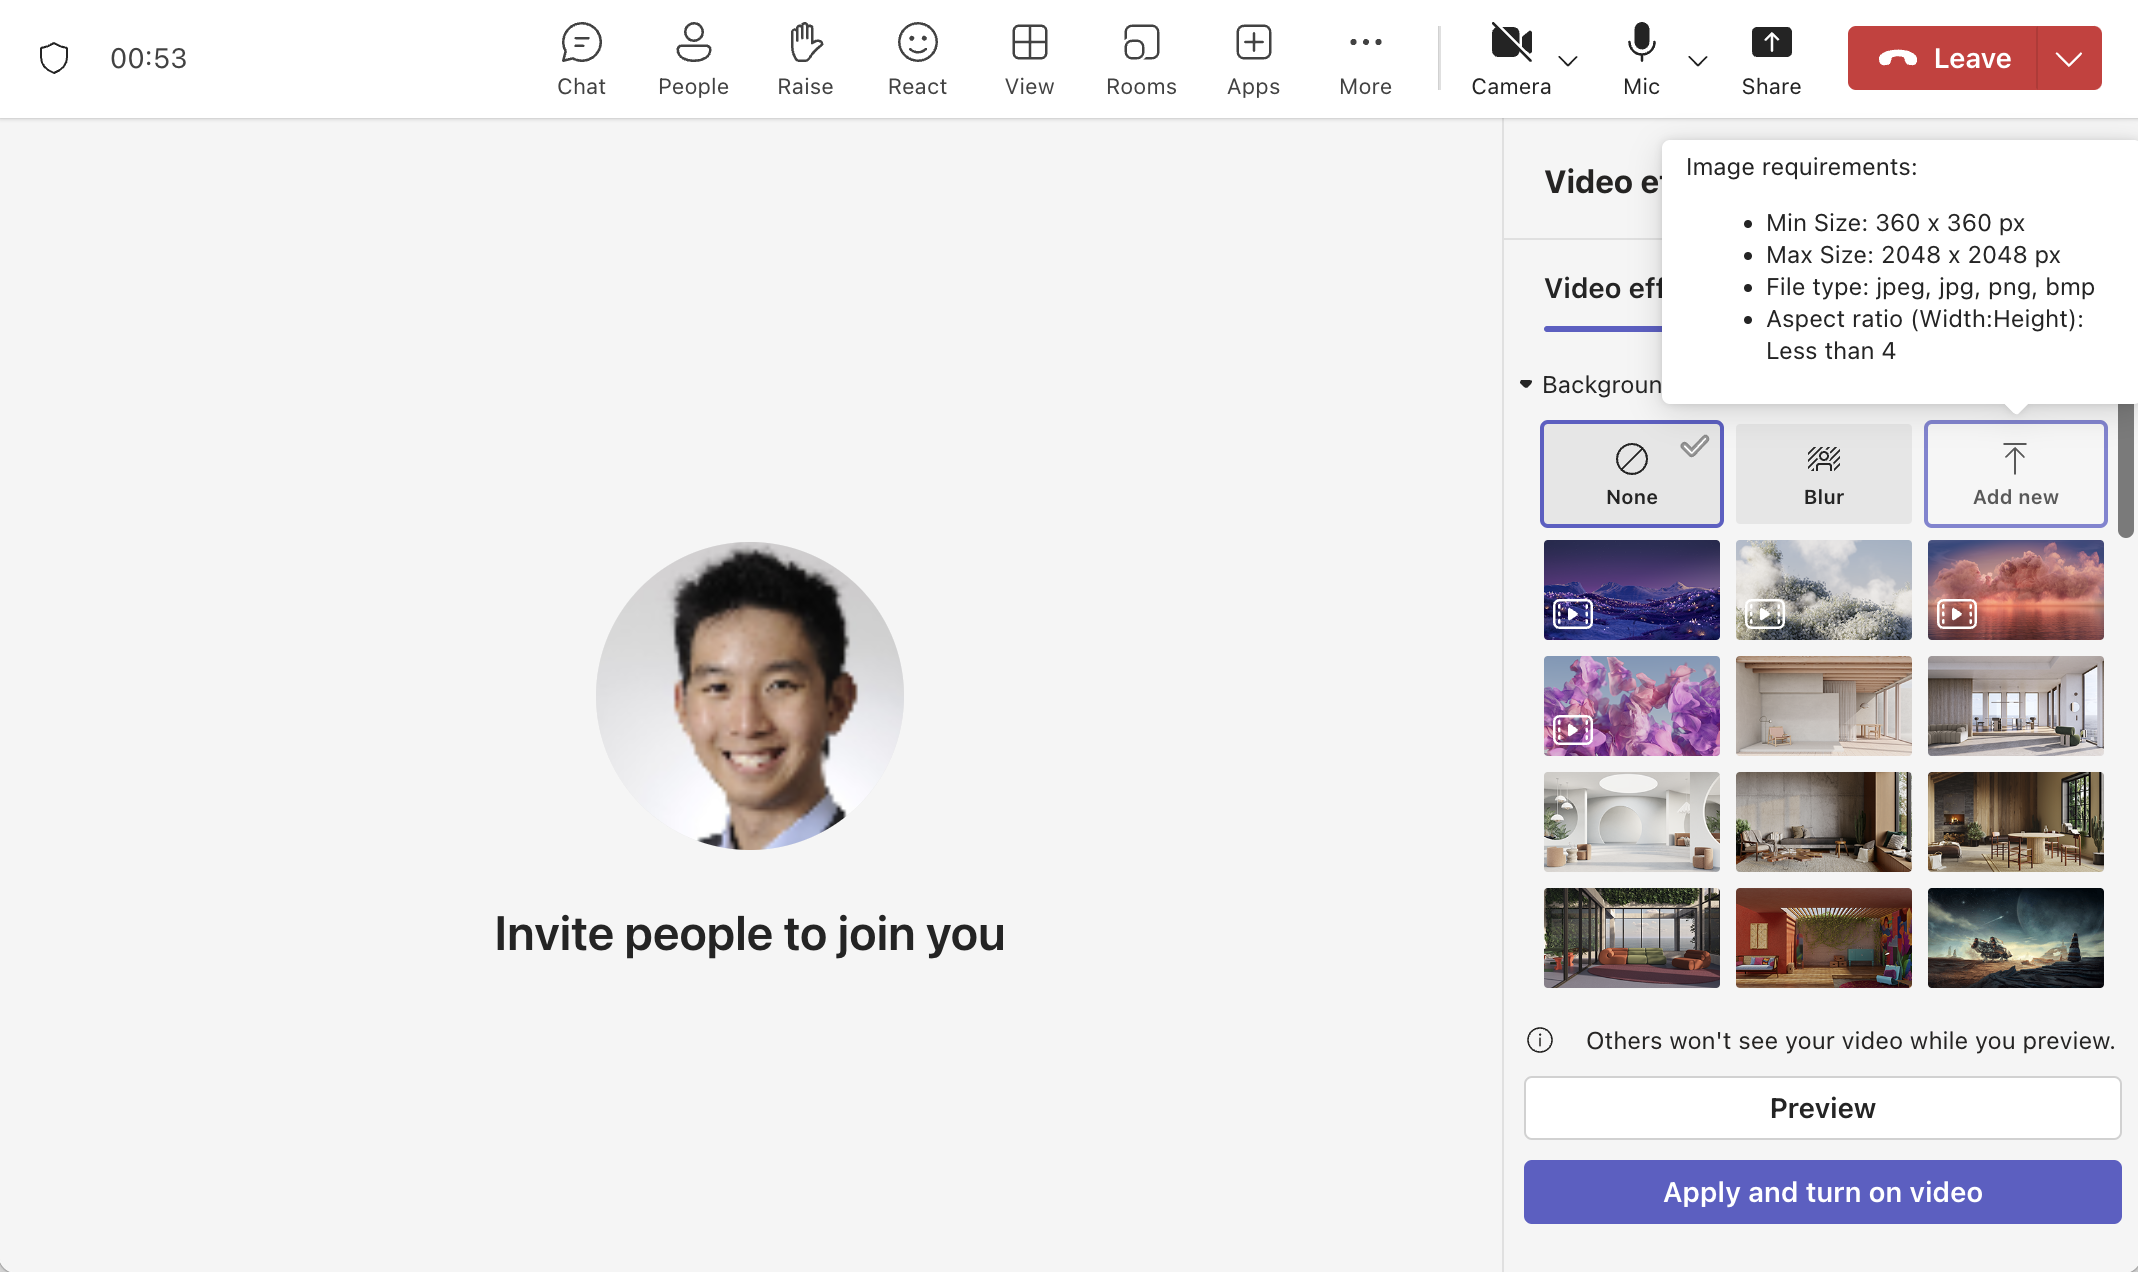This screenshot has width=2138, height=1272.
Task: Toggle the camera on
Action: 1510,45
